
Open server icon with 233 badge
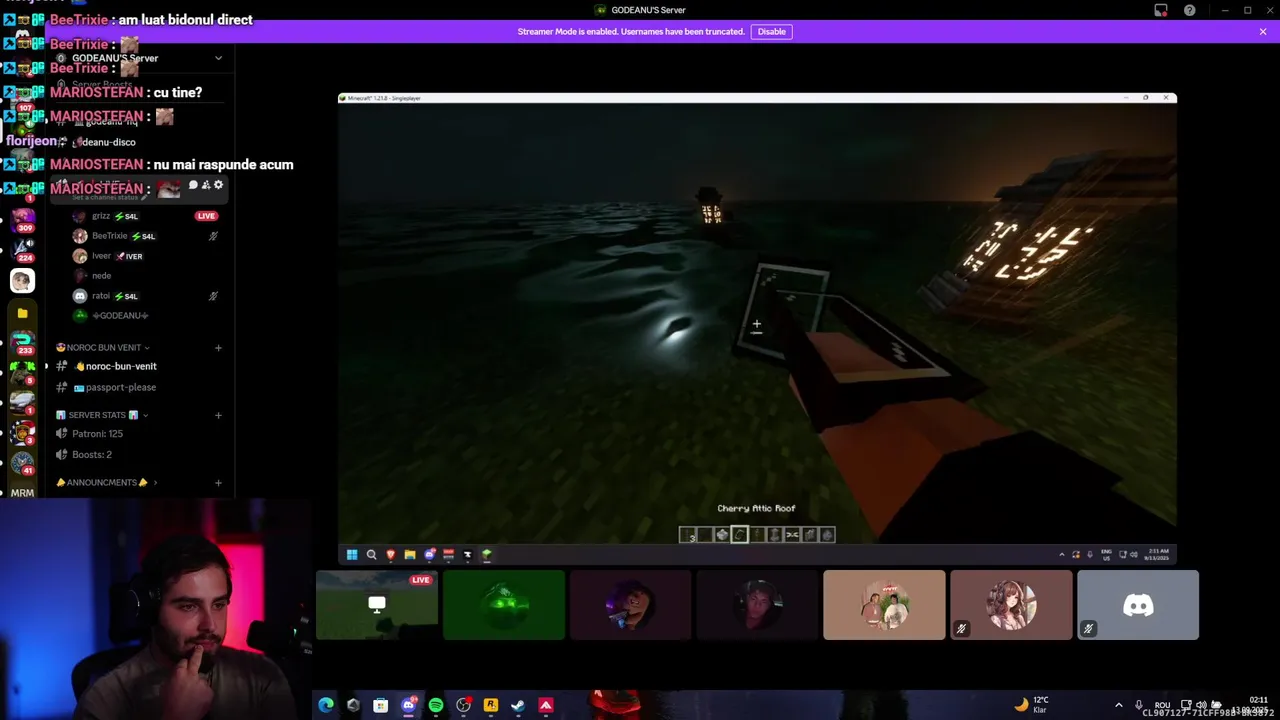tap(22, 341)
